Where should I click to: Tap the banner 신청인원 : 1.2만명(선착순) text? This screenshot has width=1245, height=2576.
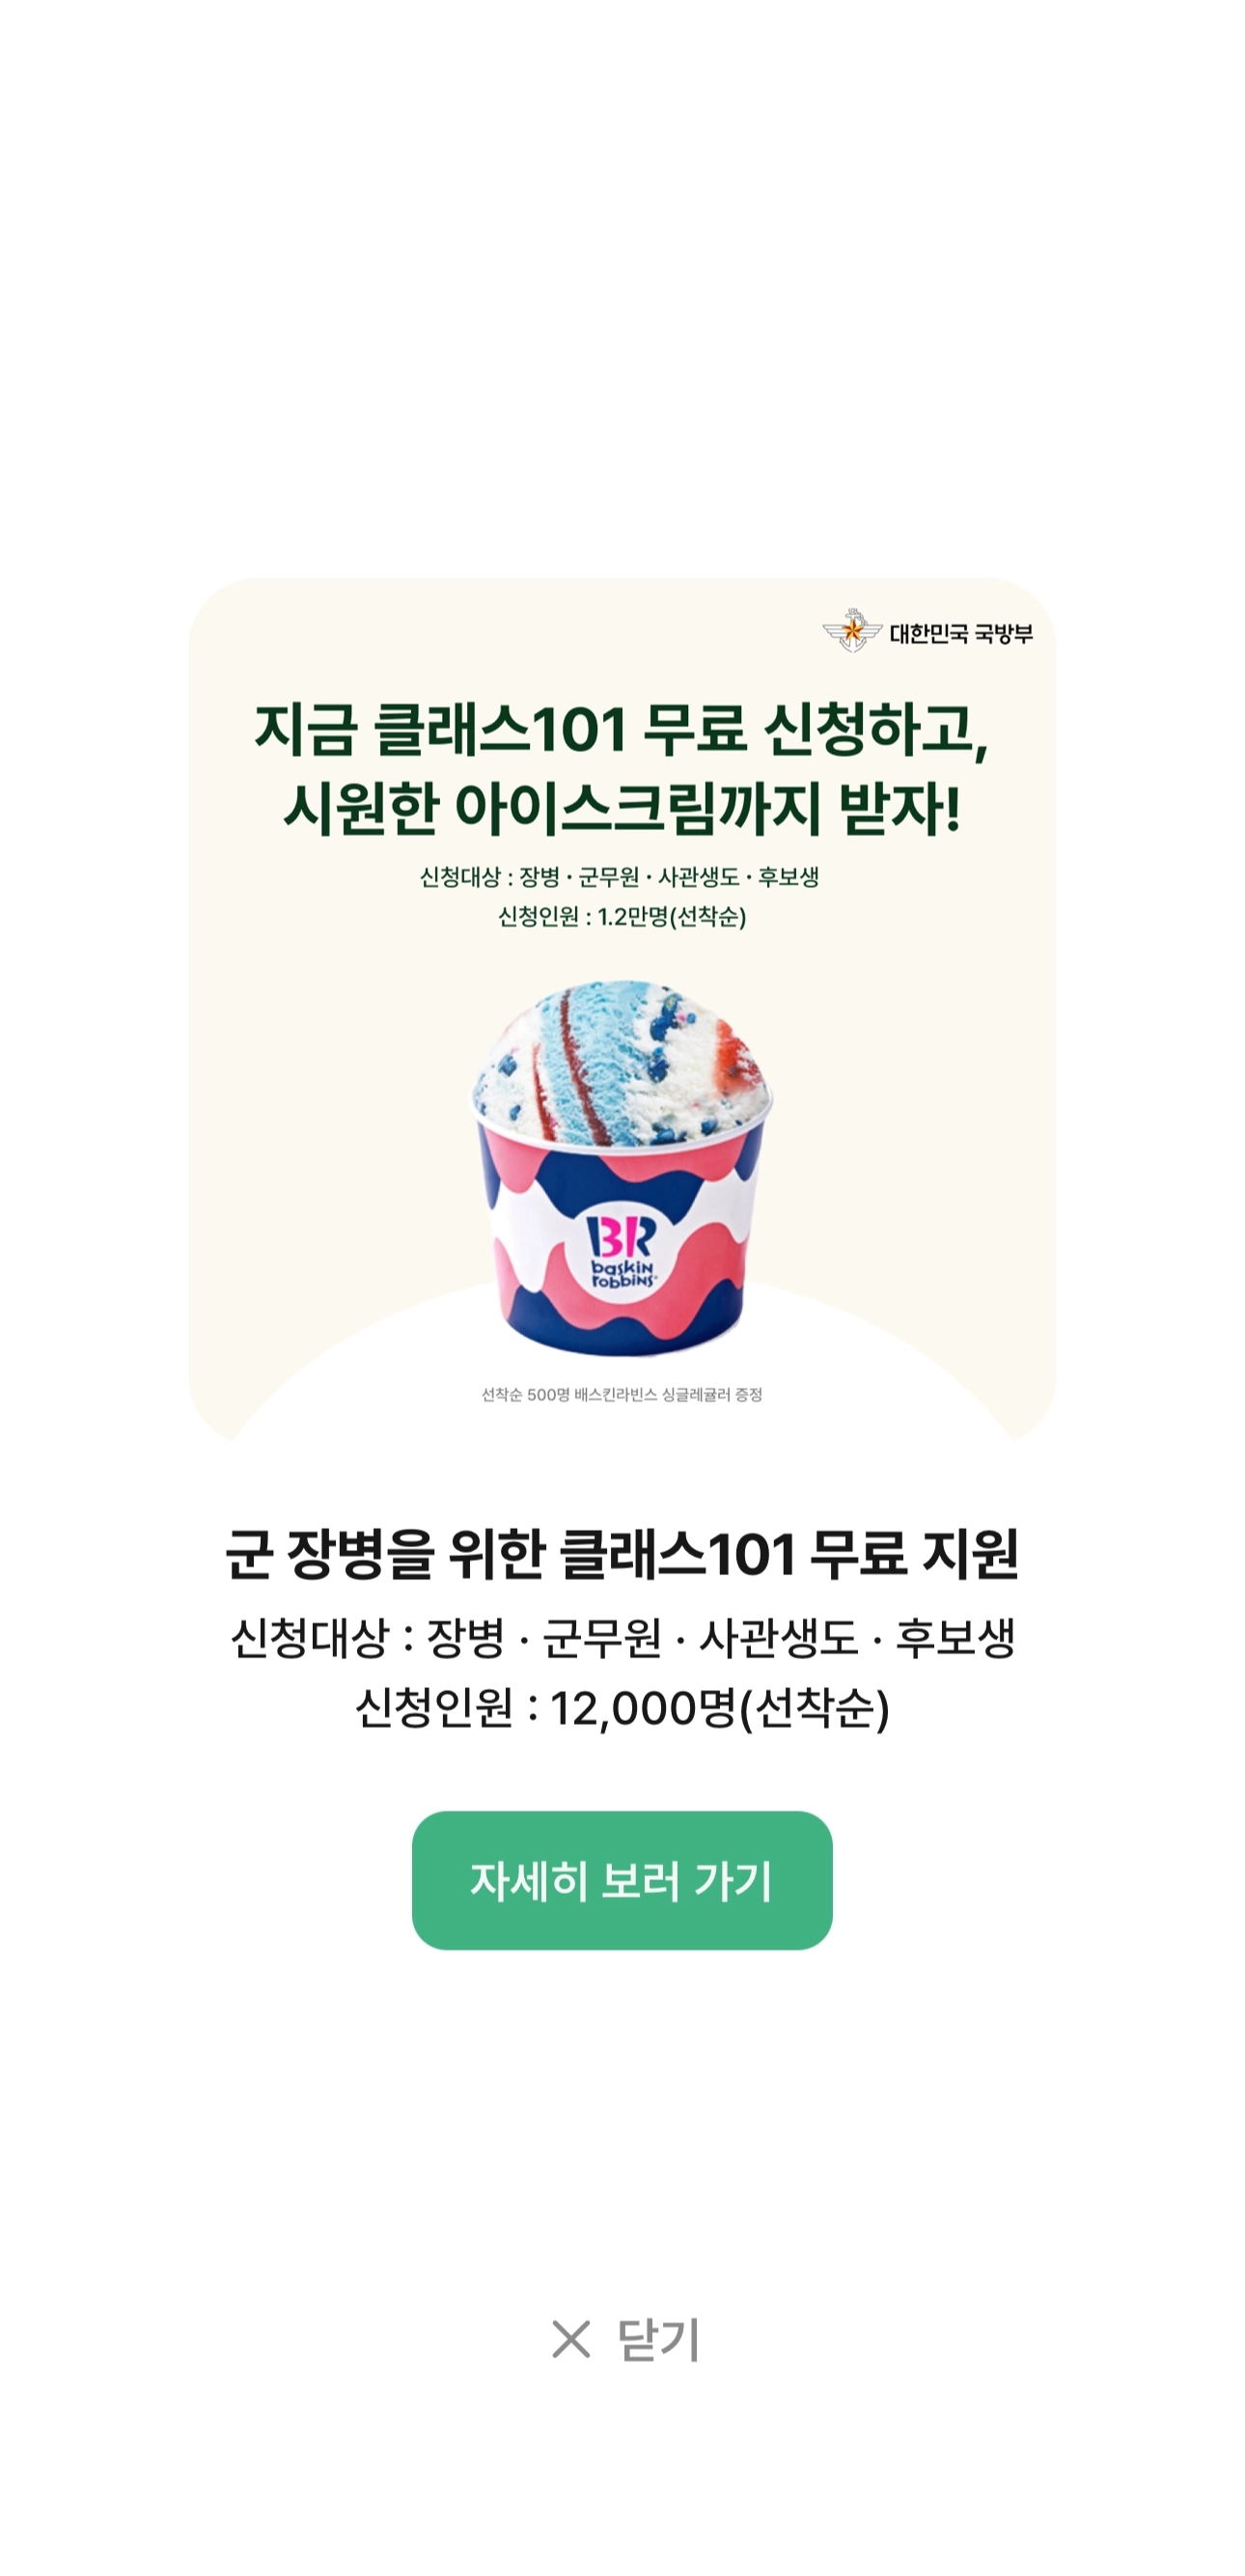point(622,916)
